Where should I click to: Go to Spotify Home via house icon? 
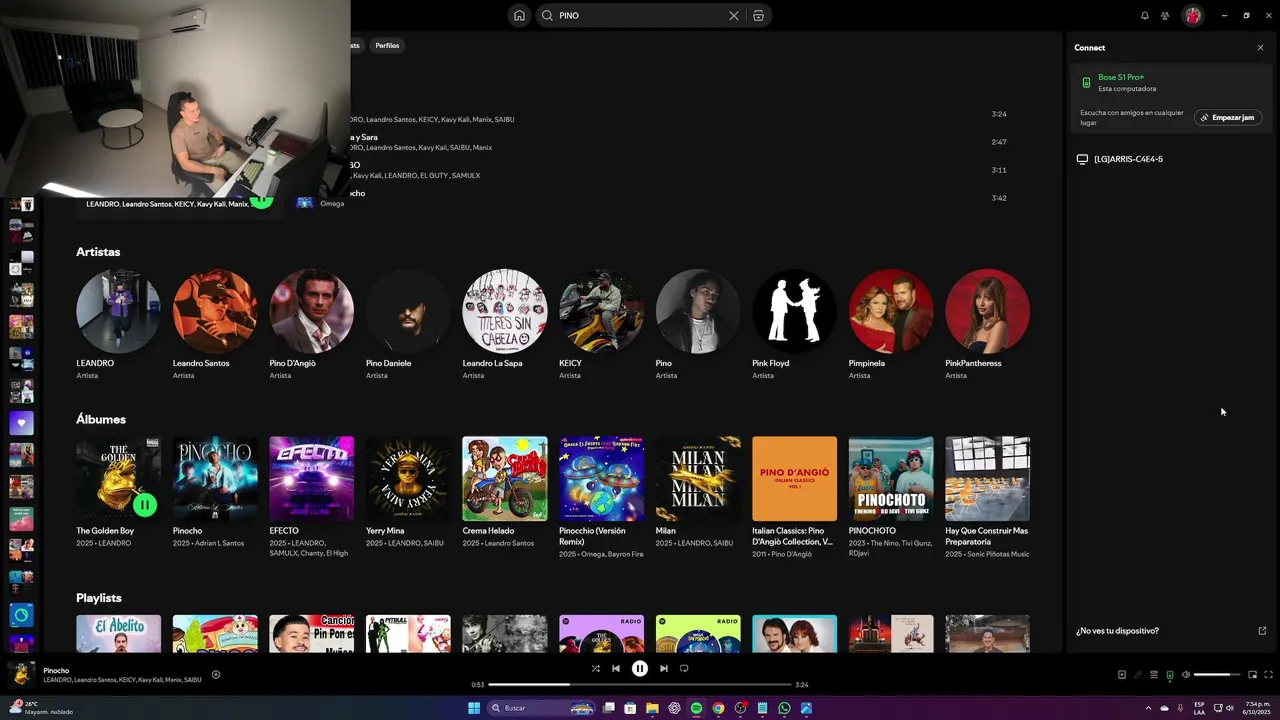pyautogui.click(x=519, y=15)
